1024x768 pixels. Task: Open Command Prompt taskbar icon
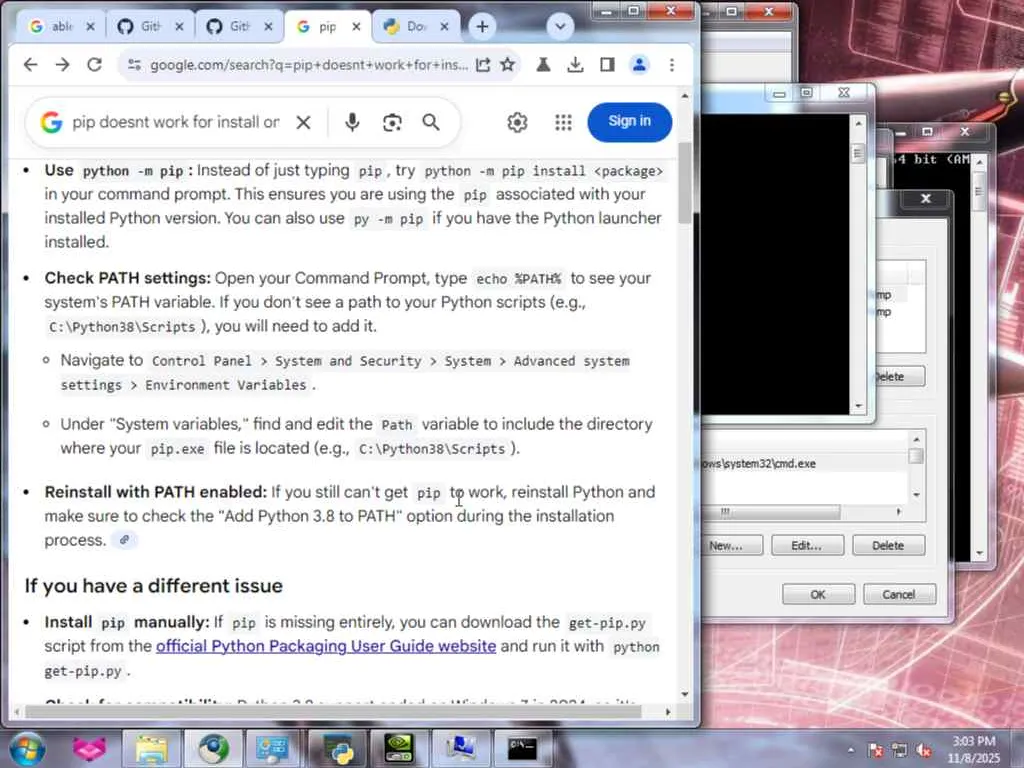coord(522,748)
